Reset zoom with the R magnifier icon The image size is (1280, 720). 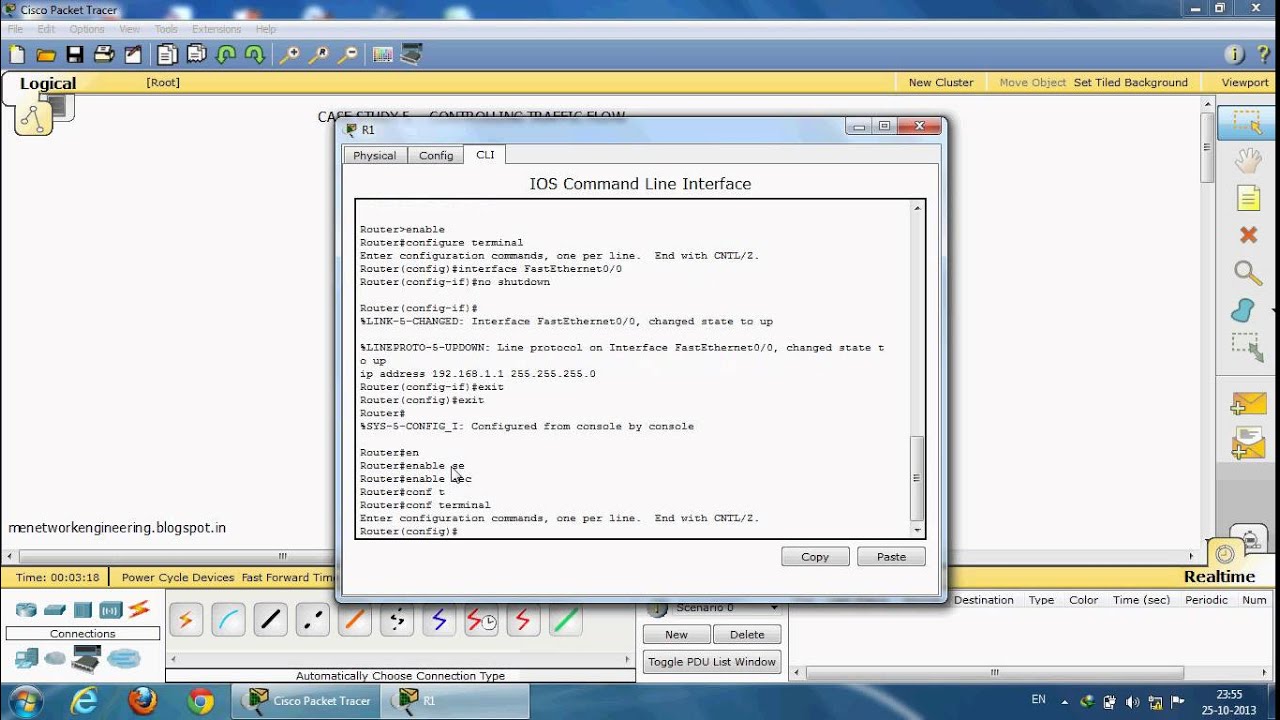(319, 55)
